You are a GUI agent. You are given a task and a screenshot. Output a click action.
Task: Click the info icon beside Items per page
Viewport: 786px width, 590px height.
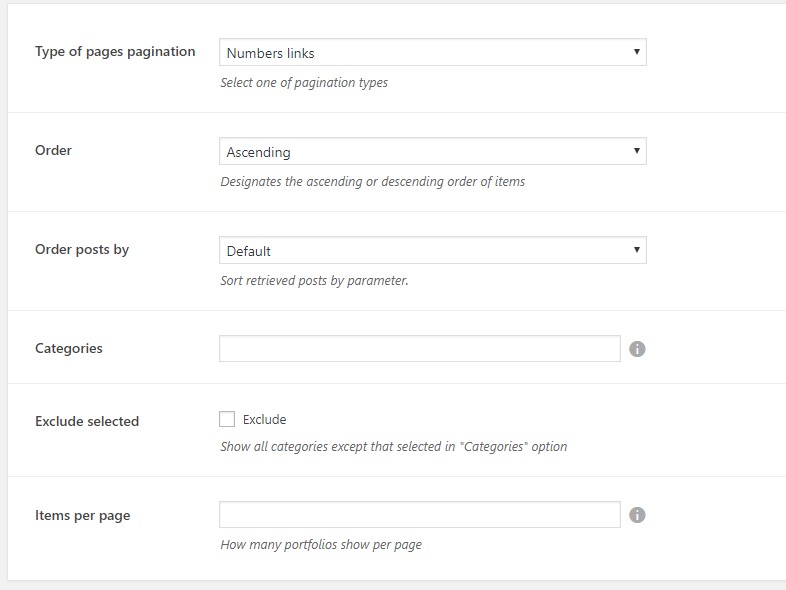(x=638, y=515)
